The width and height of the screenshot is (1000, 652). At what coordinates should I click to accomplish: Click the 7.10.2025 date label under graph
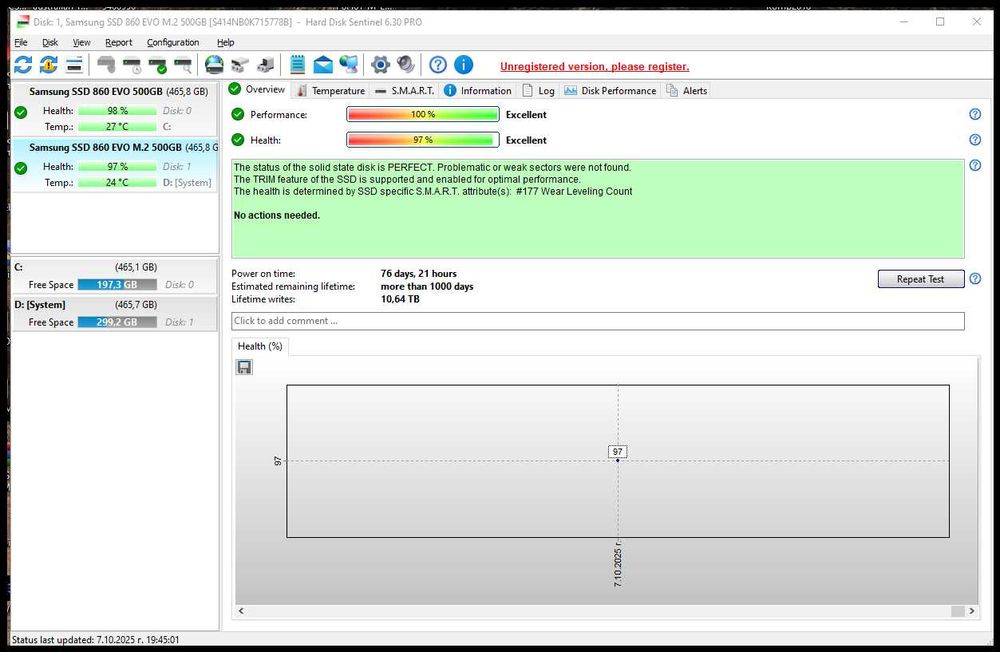point(617,565)
